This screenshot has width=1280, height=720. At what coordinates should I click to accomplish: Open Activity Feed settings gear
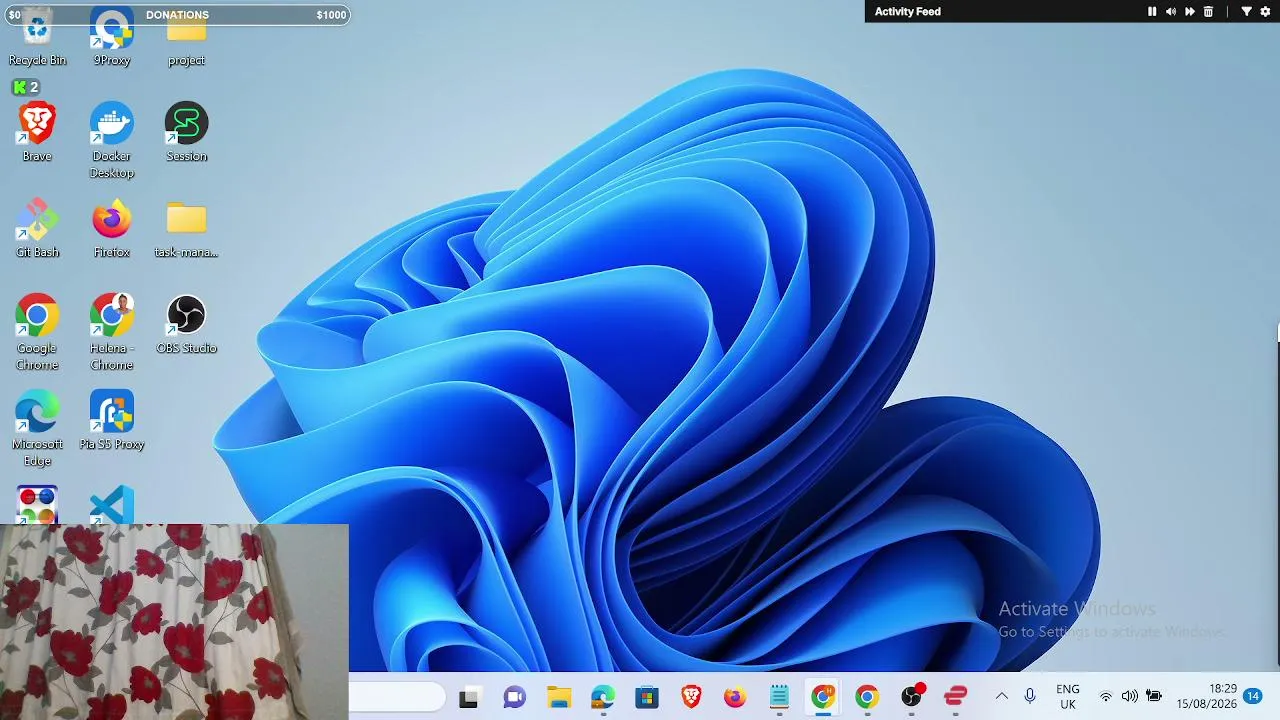1265,12
